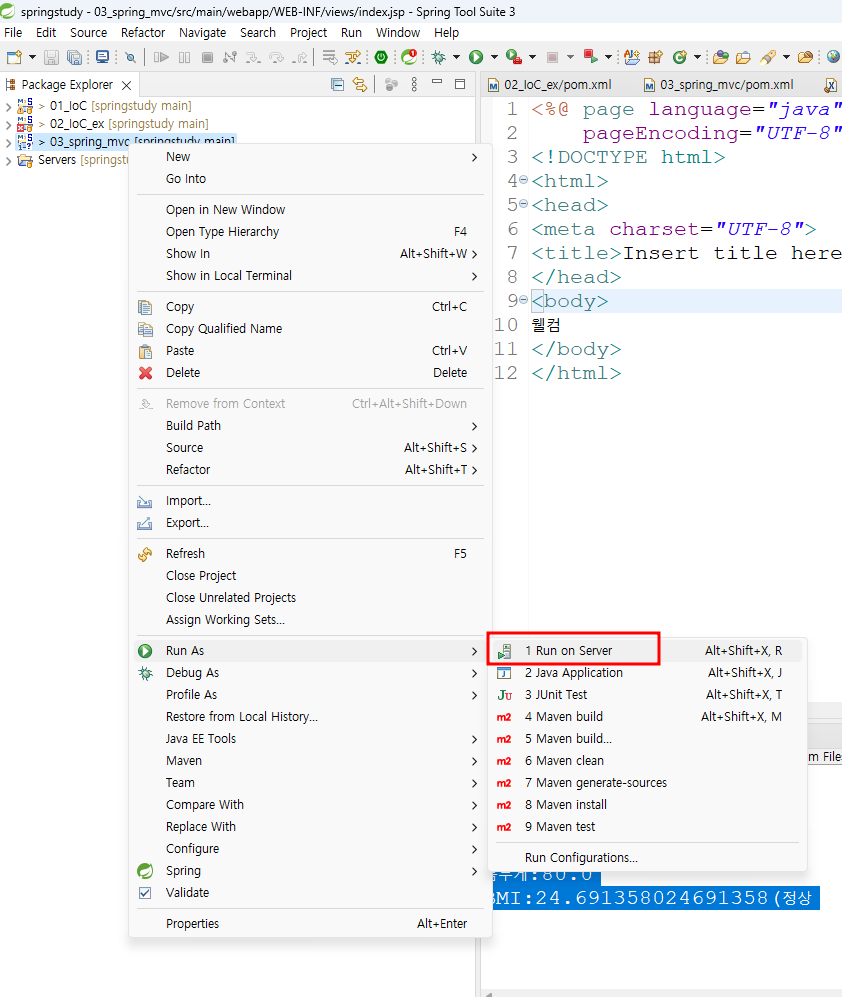
Task: Collapse the html fold marker on line 4
Action: [x=523, y=180]
